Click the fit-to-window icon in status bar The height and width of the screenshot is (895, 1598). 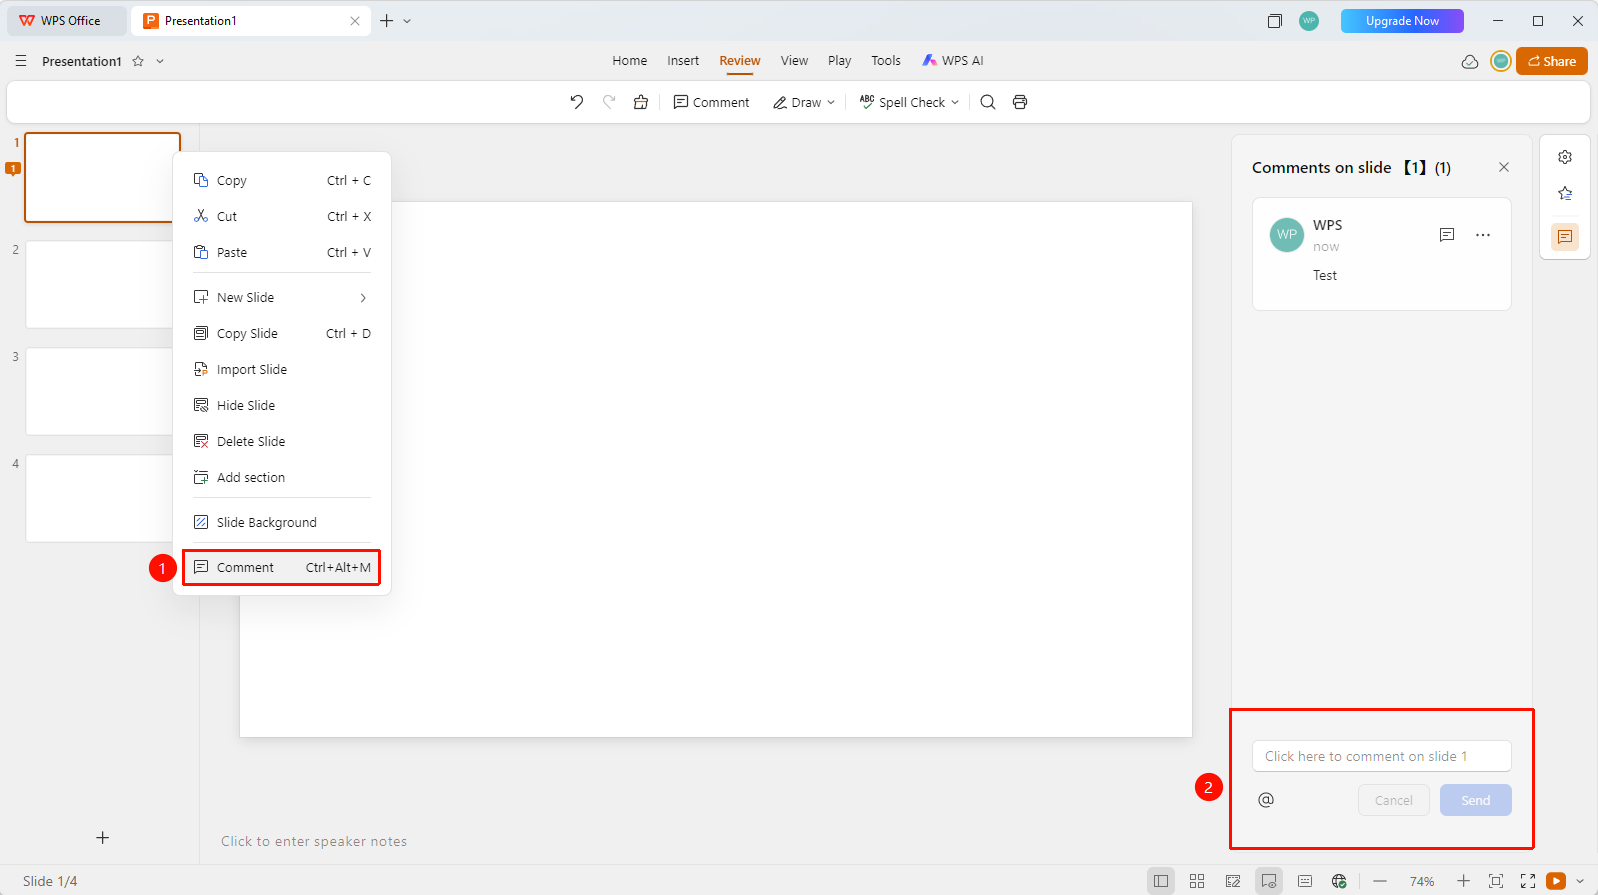click(x=1496, y=881)
